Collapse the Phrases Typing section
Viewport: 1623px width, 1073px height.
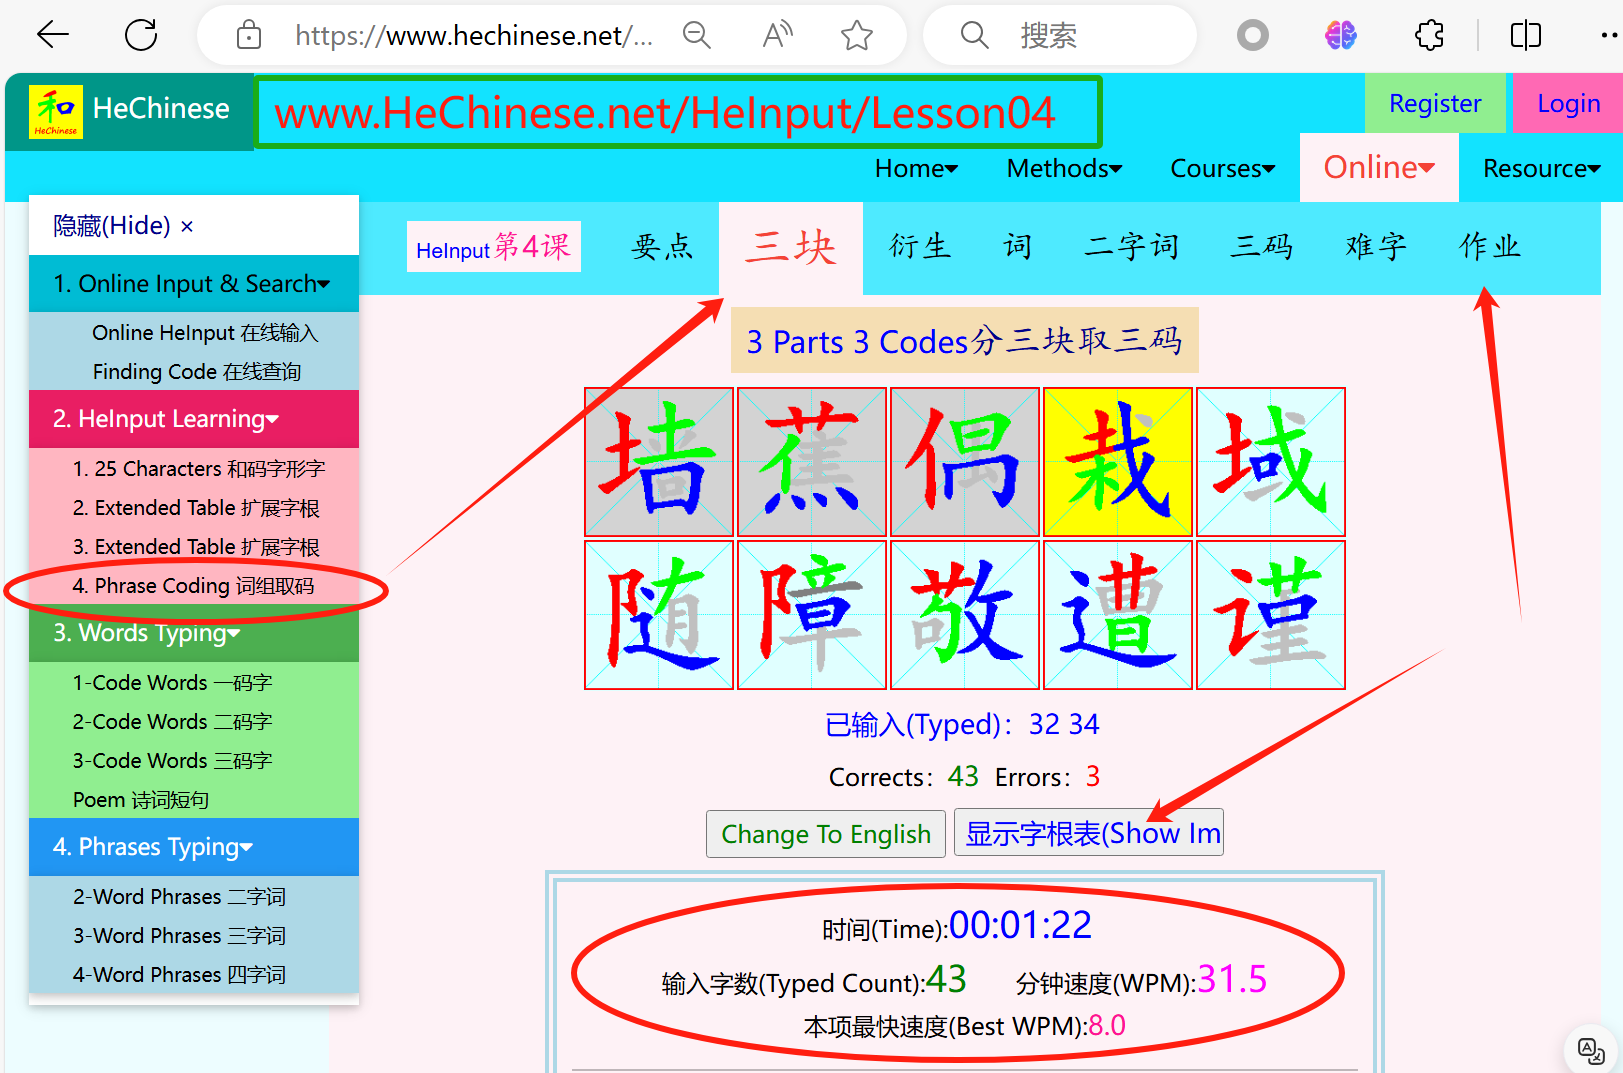[x=194, y=847]
